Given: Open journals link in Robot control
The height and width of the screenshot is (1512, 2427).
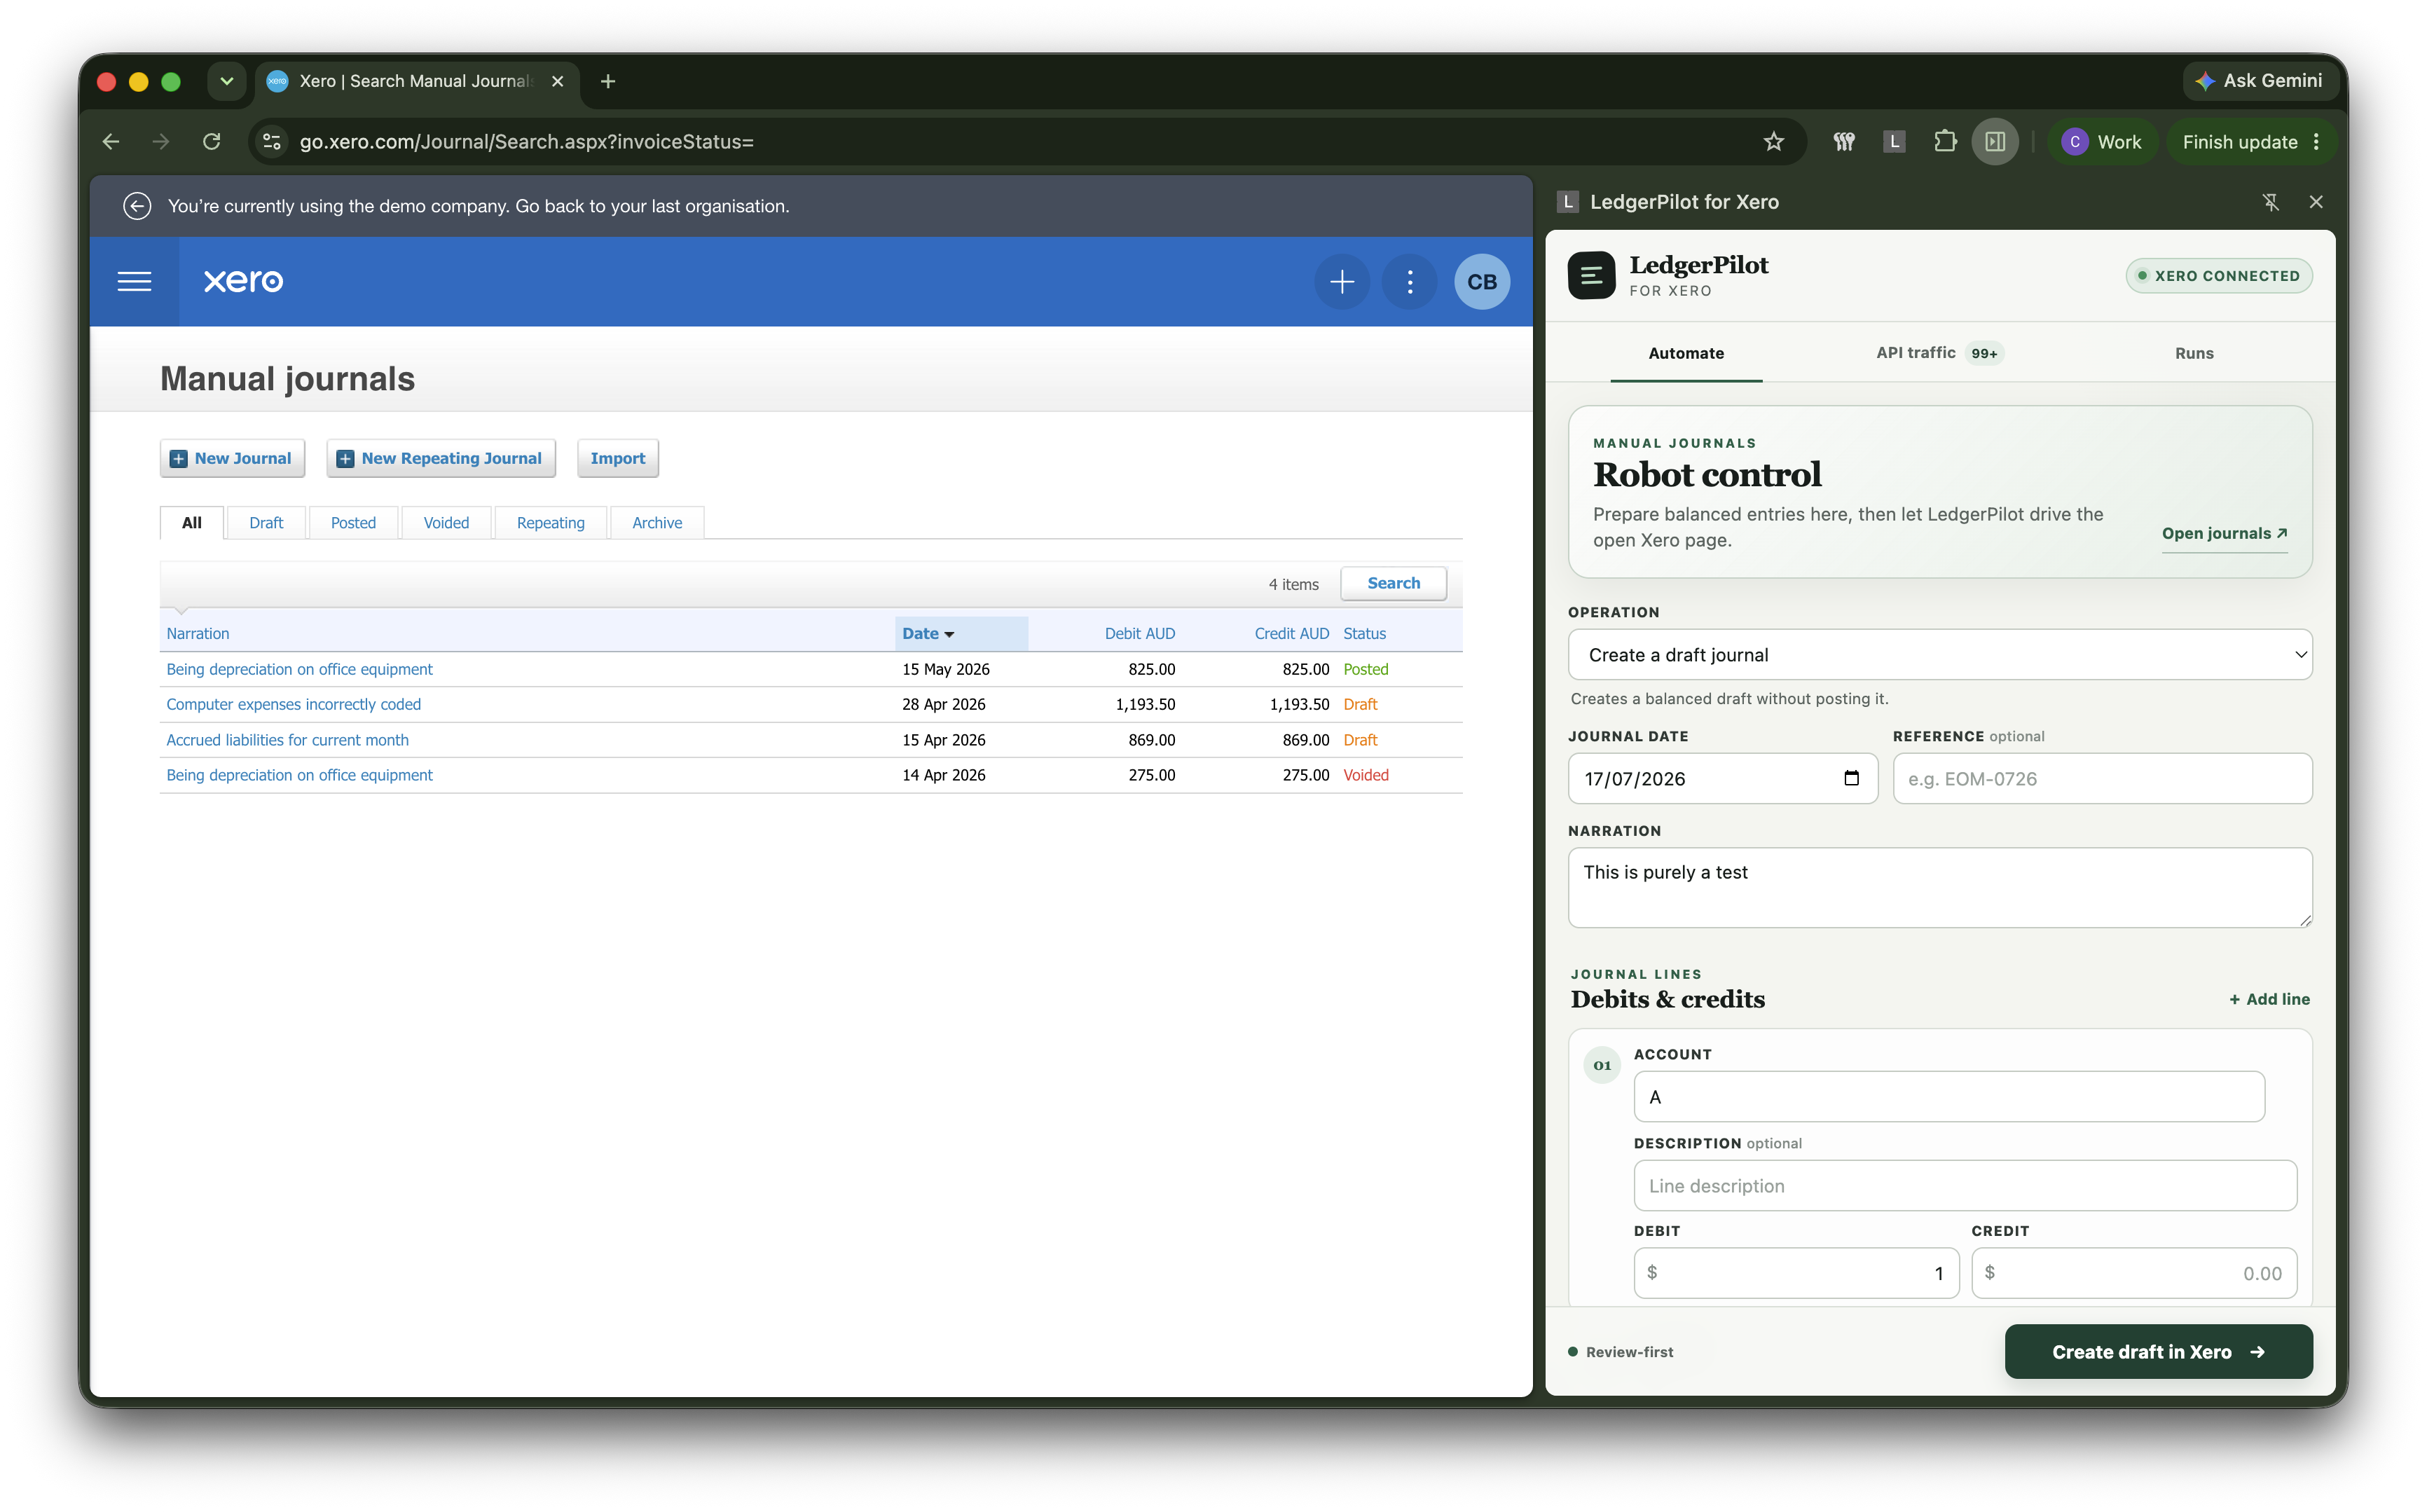Looking at the screenshot, I should point(2224,533).
